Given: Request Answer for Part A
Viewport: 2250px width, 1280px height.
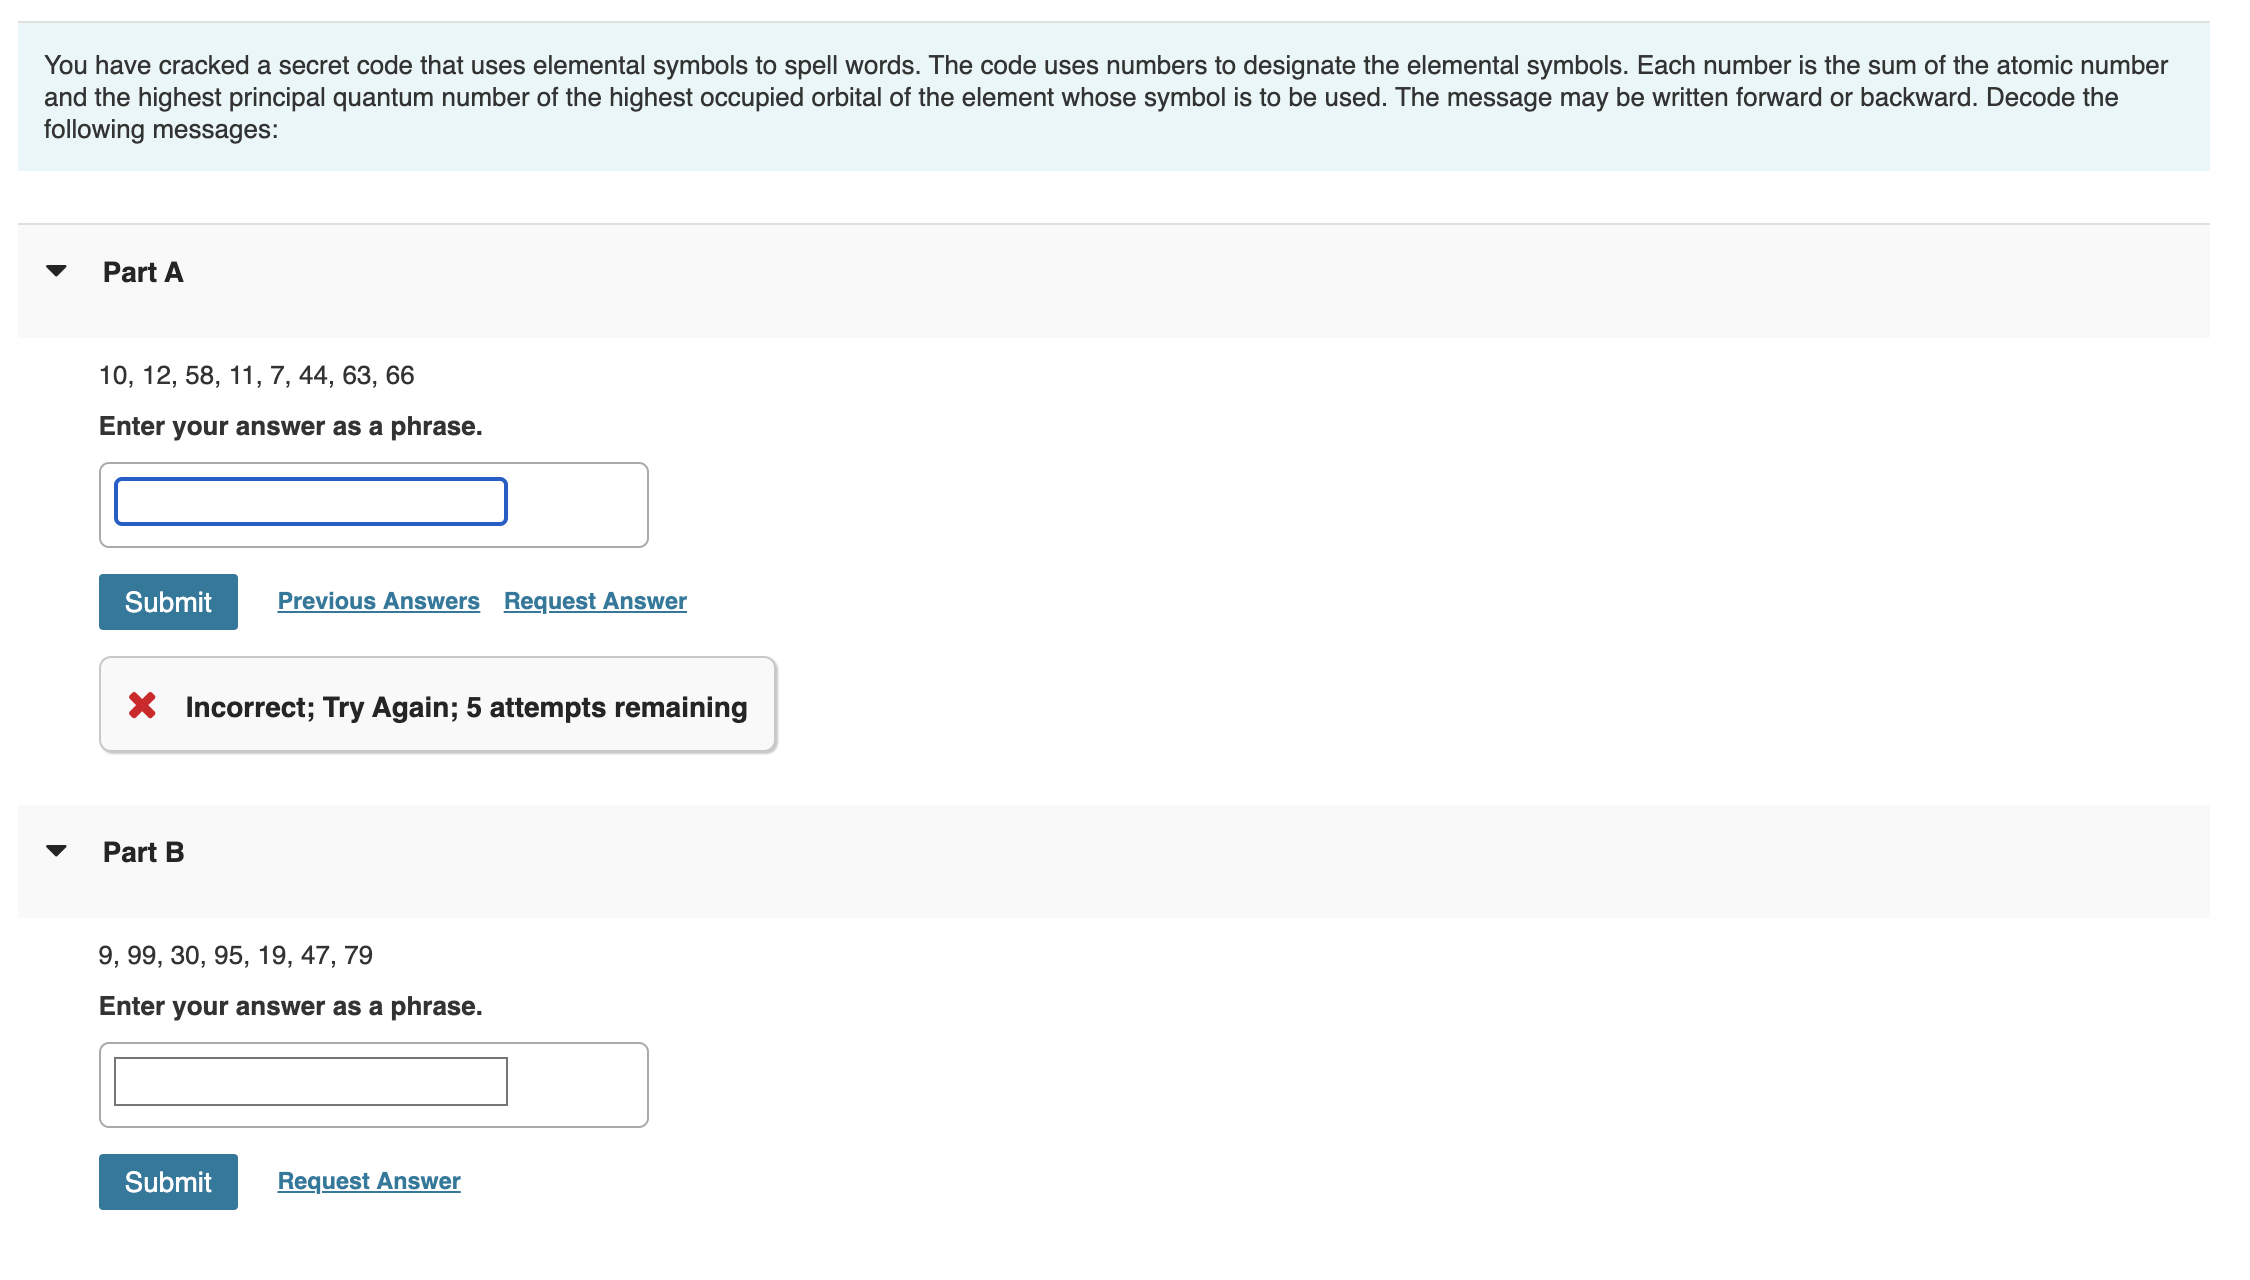Looking at the screenshot, I should [x=595, y=601].
